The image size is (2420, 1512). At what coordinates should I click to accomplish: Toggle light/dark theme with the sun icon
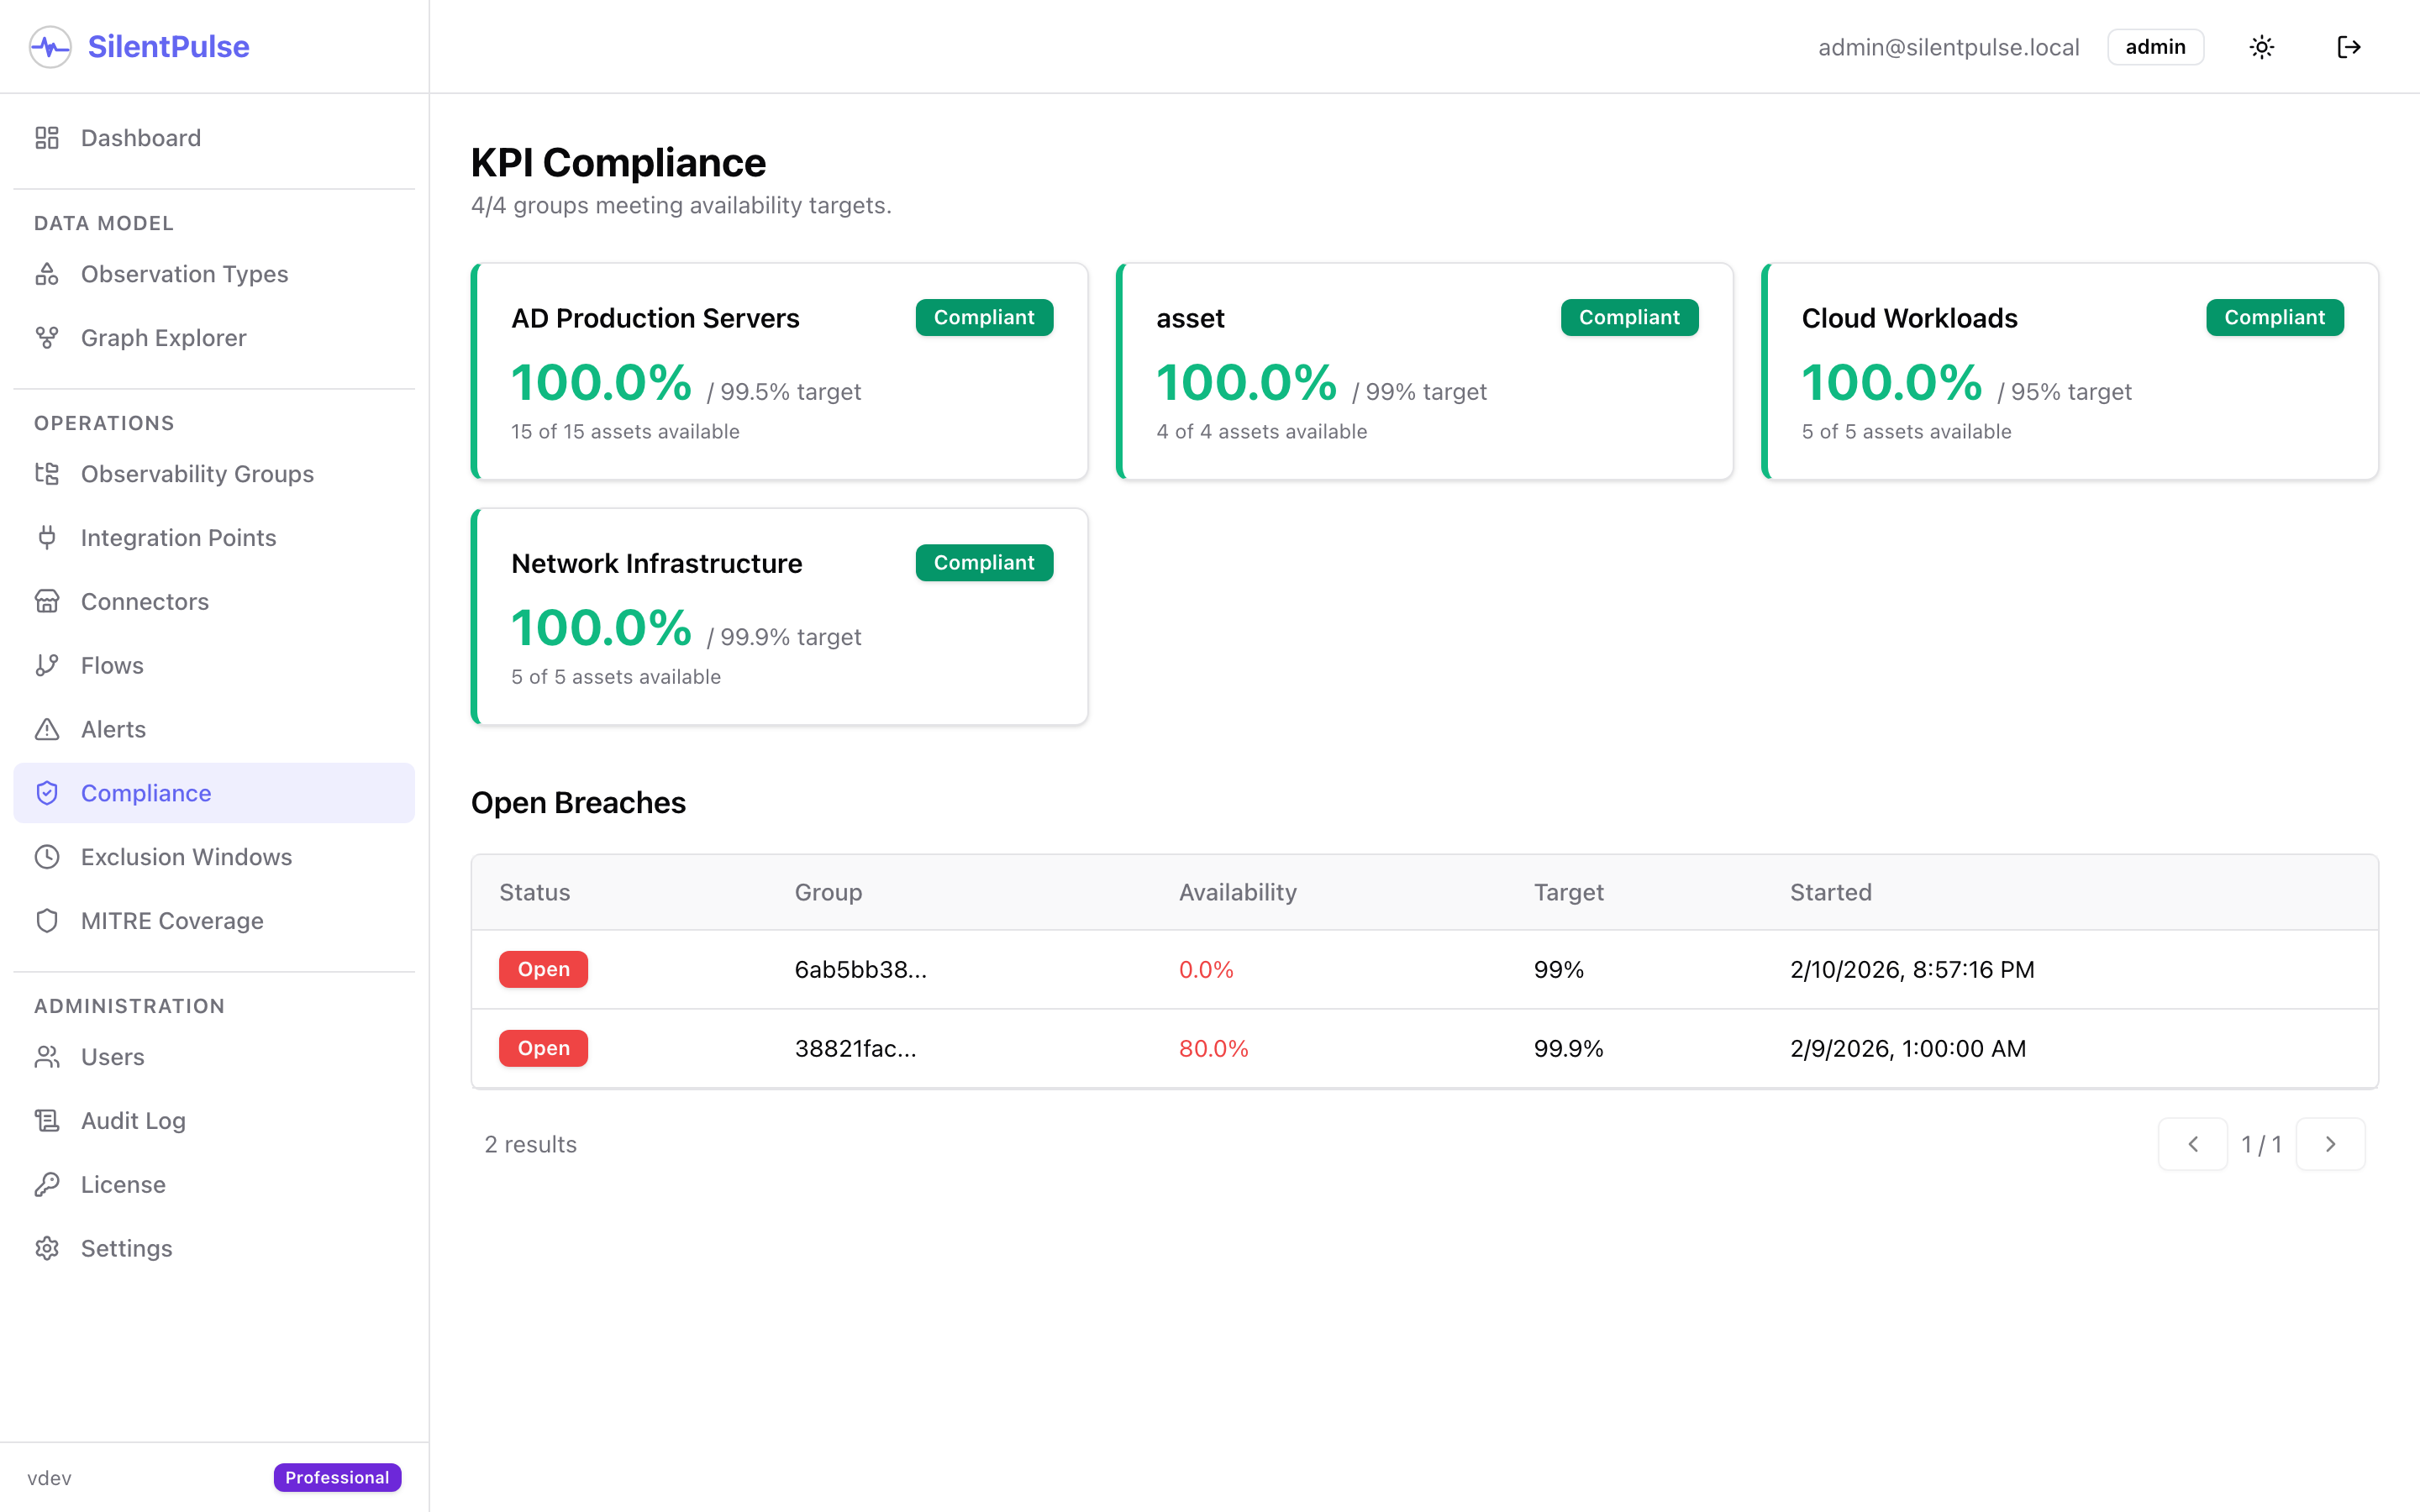click(2262, 47)
